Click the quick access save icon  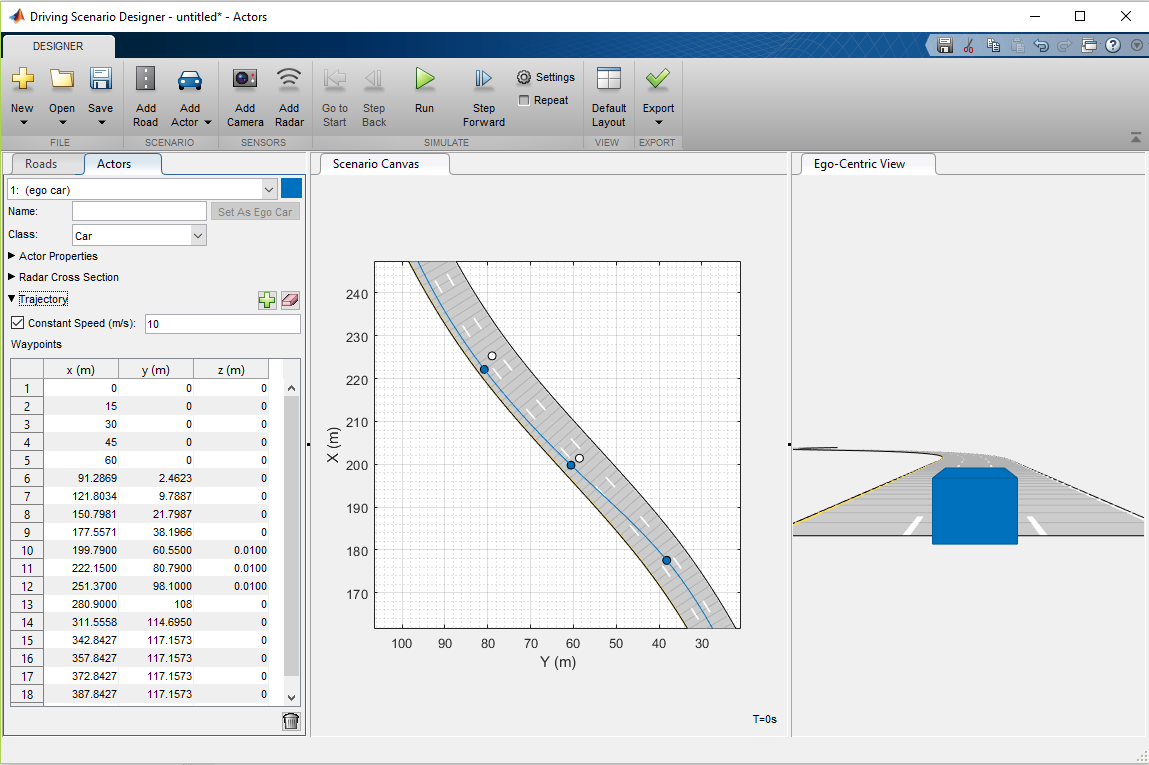pyautogui.click(x=945, y=45)
